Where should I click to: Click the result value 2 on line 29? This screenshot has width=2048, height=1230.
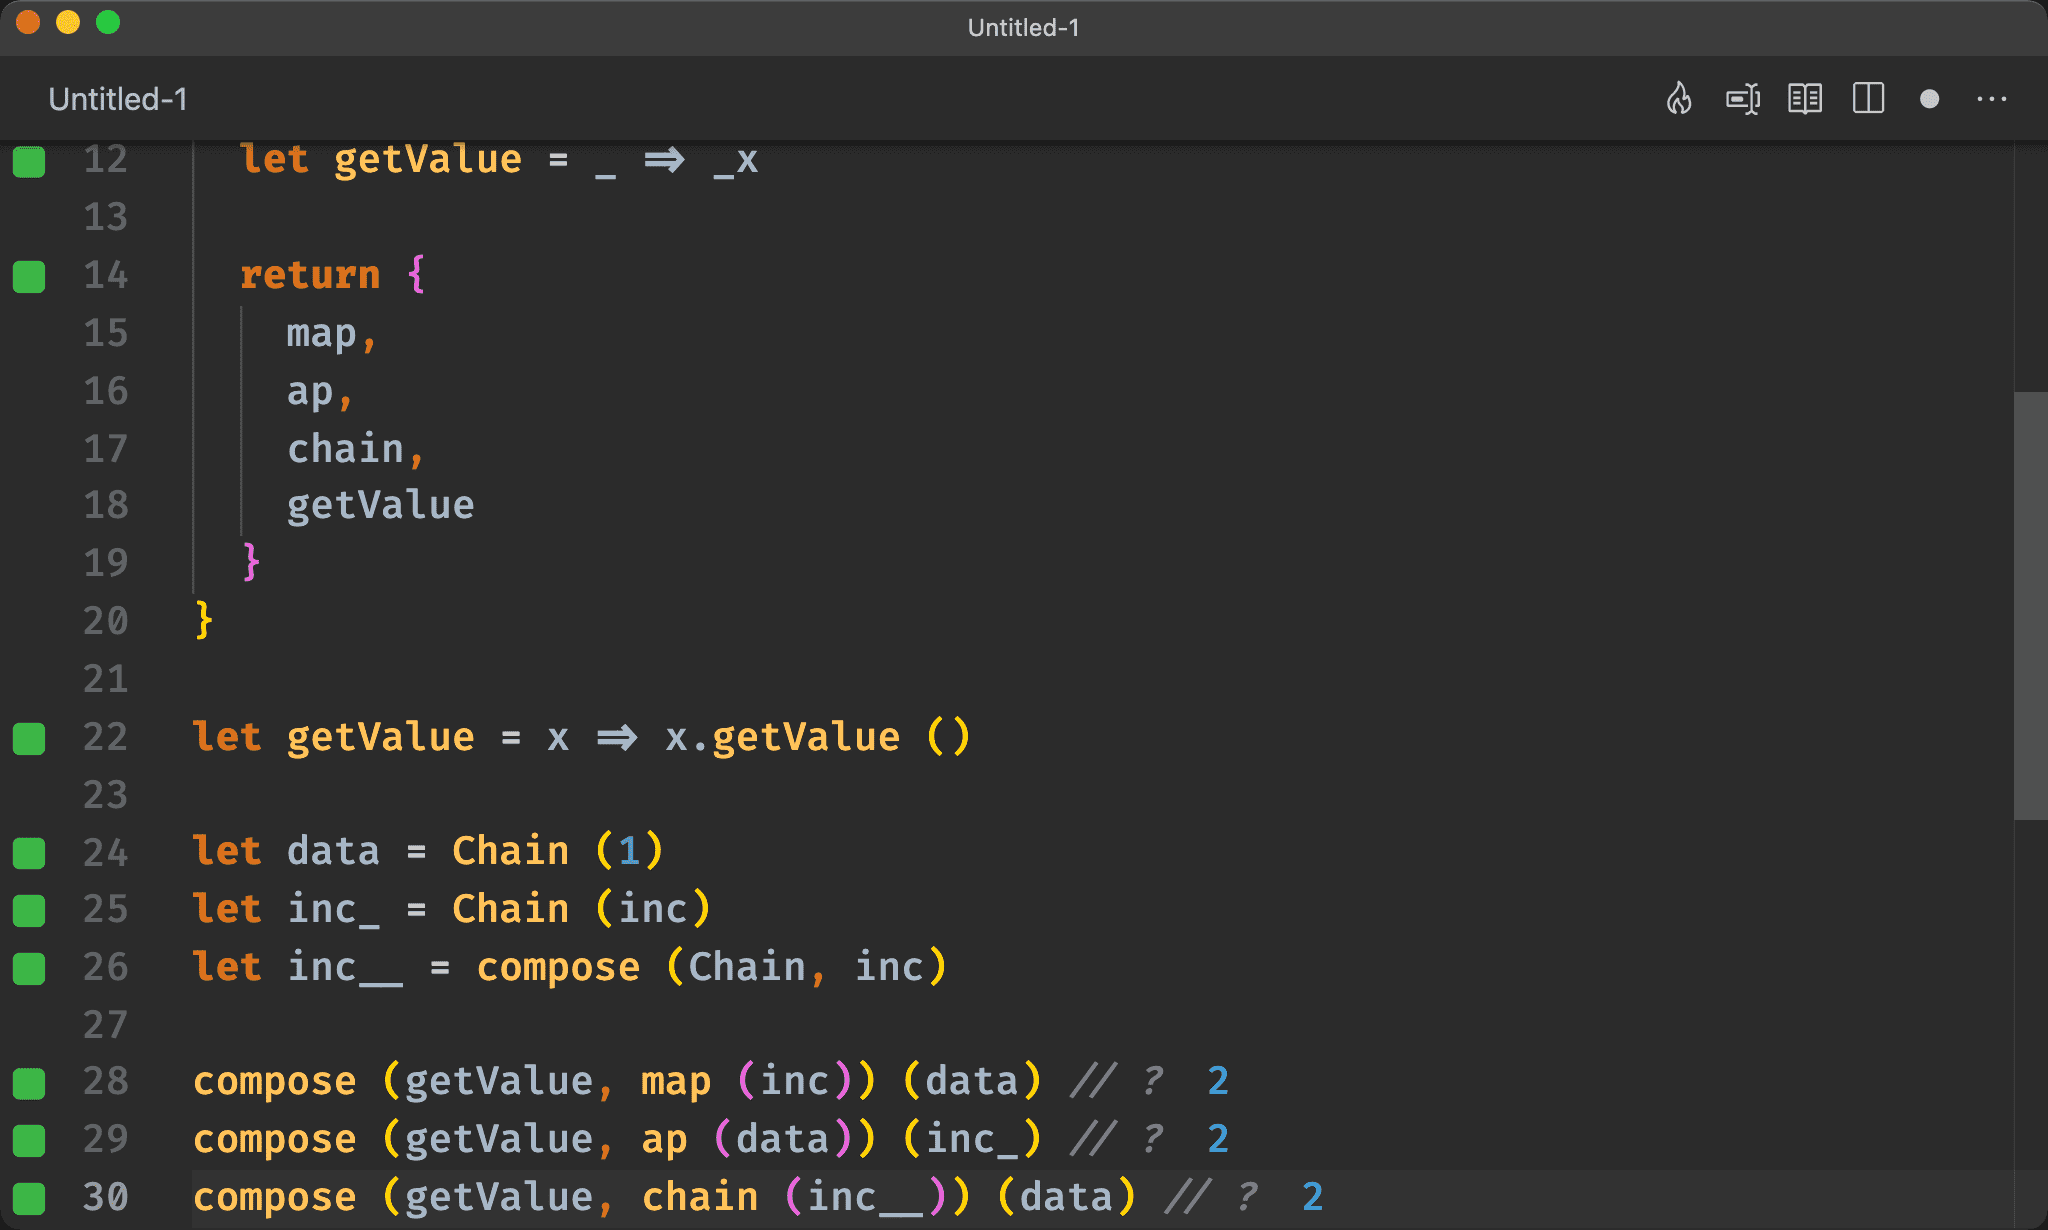tap(1217, 1139)
